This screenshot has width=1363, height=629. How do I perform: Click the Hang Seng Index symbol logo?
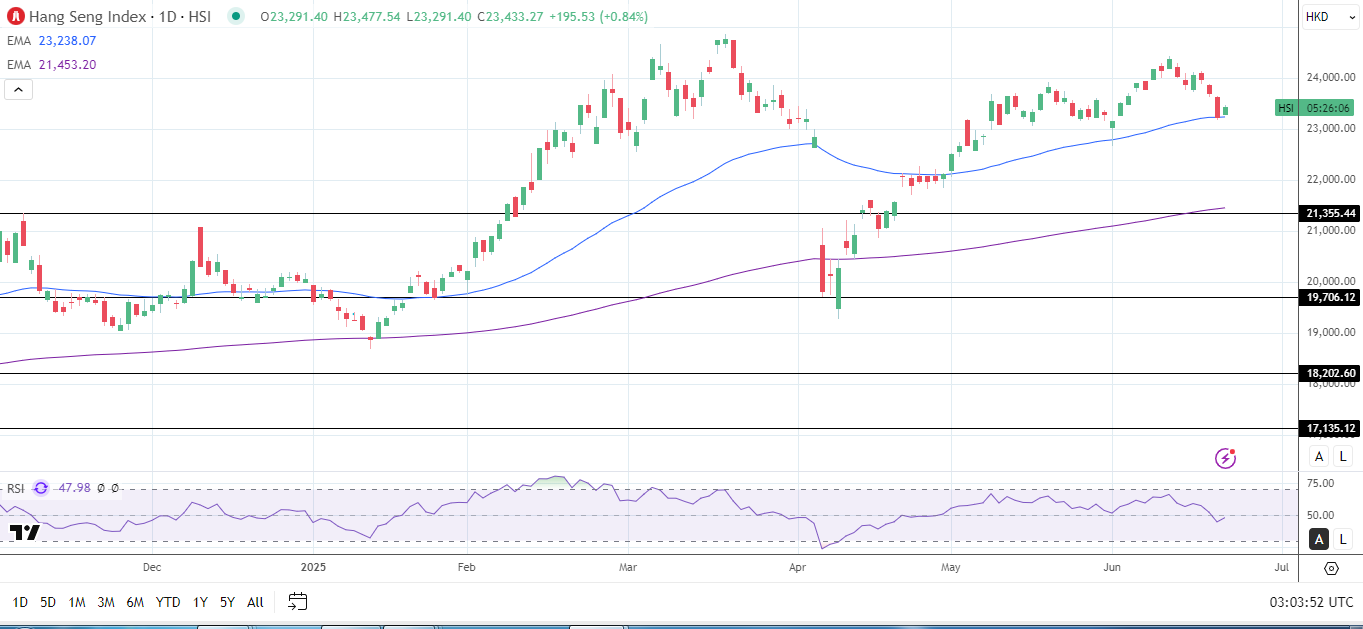click(16, 16)
